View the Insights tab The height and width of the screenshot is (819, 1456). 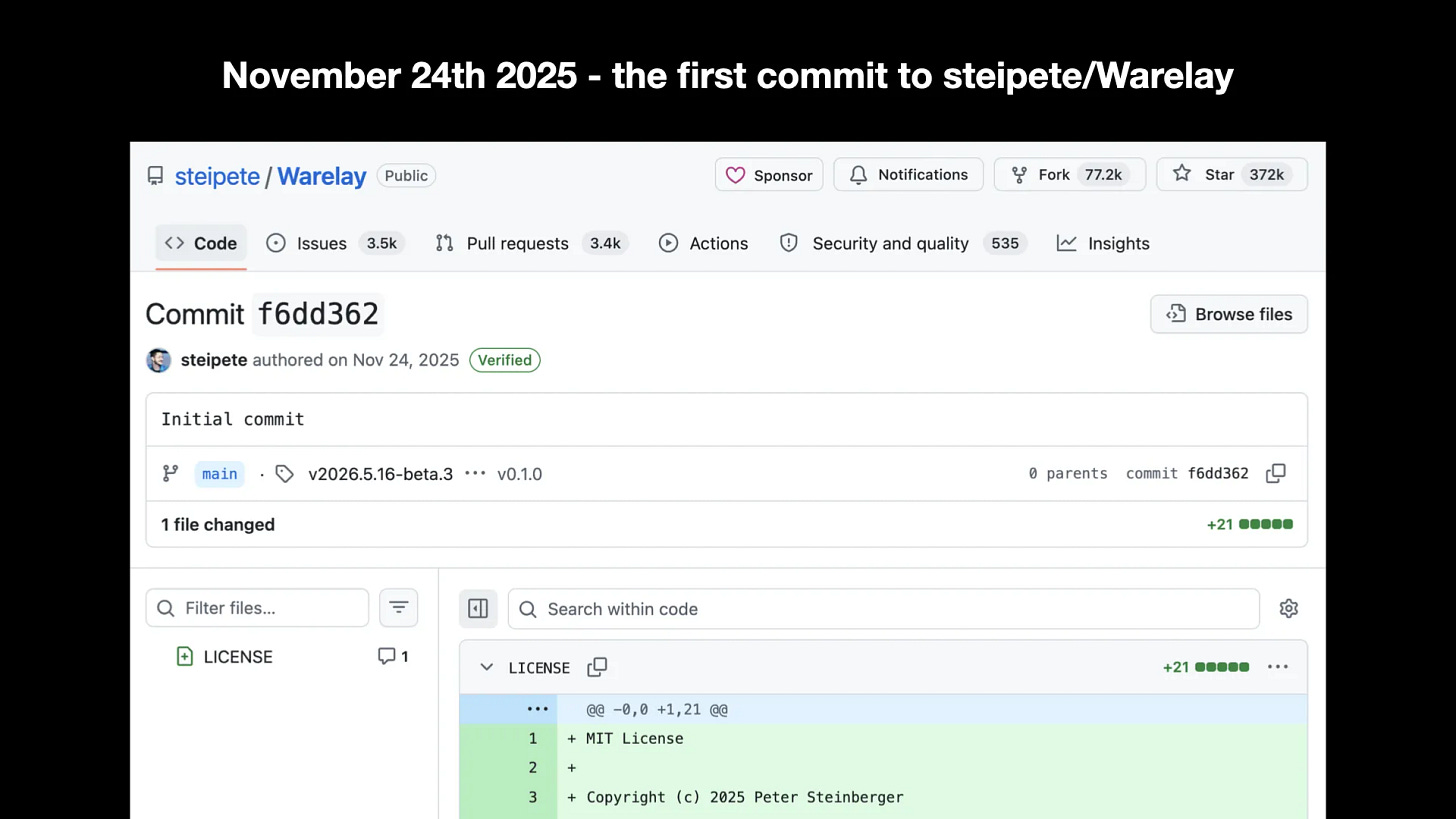tap(1104, 243)
